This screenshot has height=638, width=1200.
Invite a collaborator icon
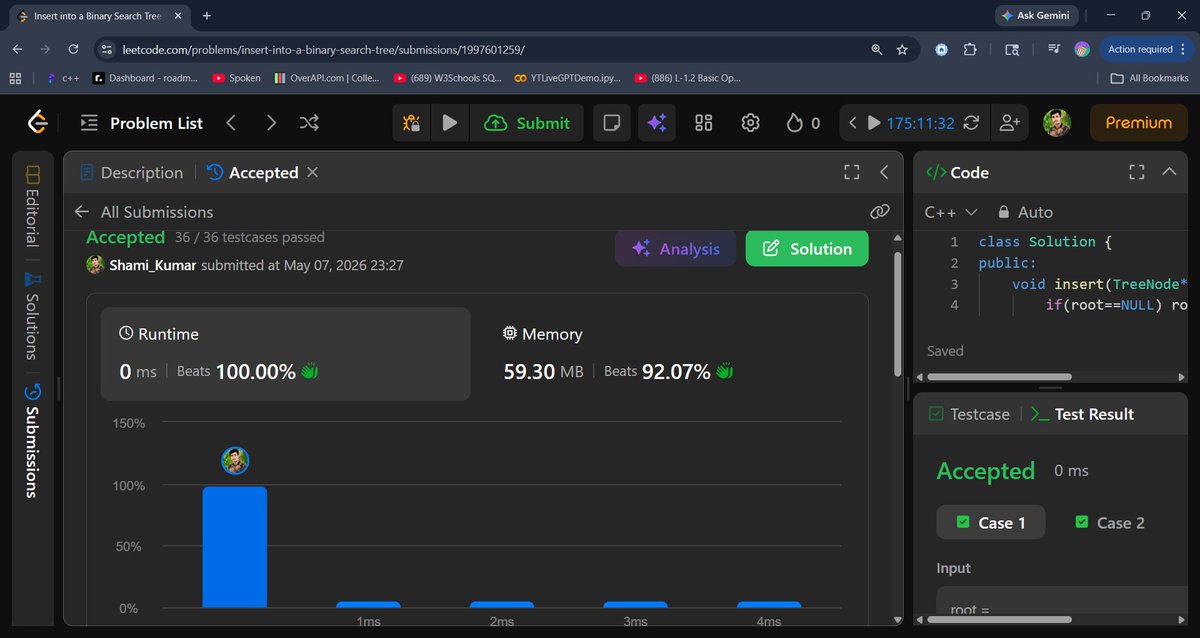point(1010,123)
